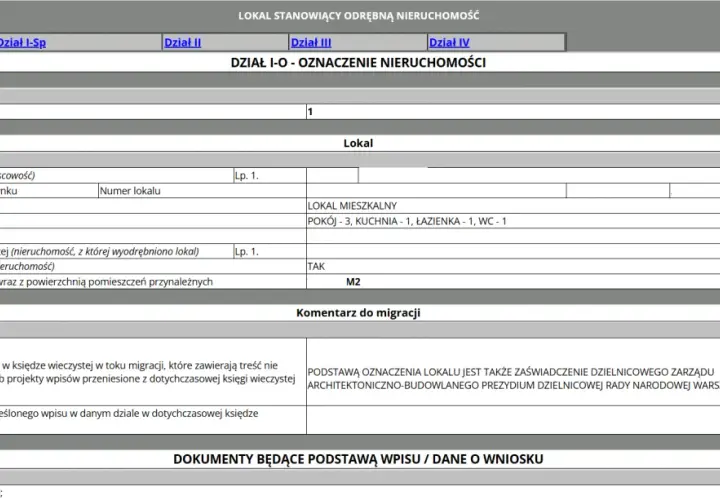The image size is (720, 500).
Task: Go to the Dział III section
Action: (311, 43)
